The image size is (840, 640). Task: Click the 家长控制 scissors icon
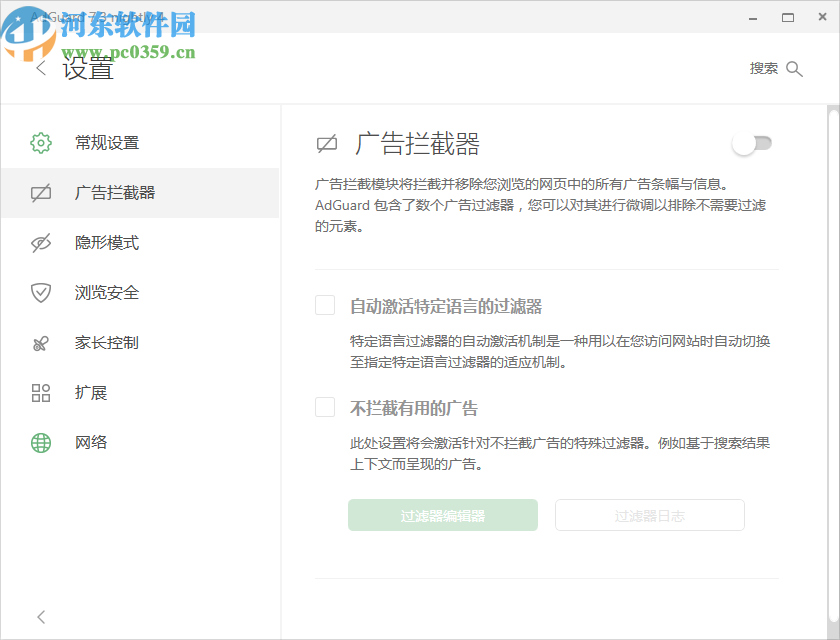[40, 342]
